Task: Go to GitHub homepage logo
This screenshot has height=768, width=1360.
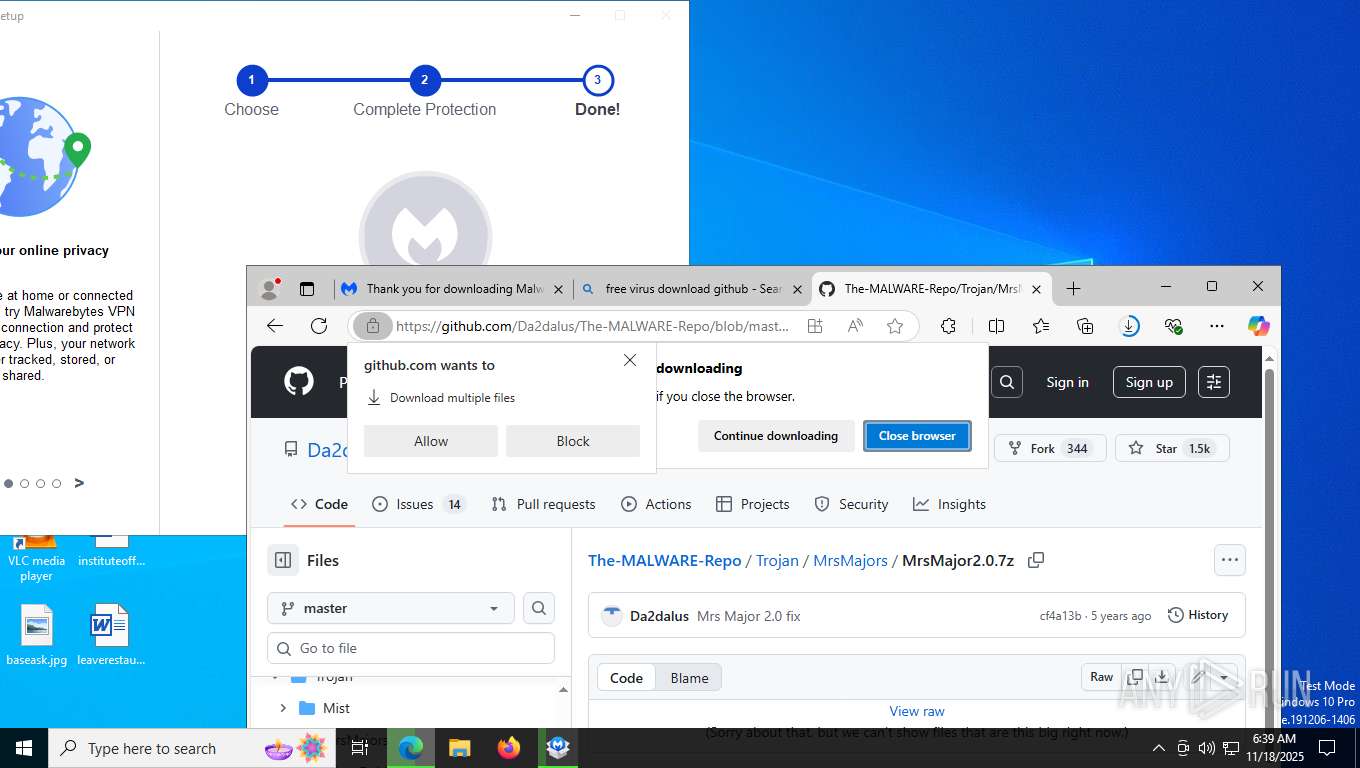Action: click(x=298, y=381)
